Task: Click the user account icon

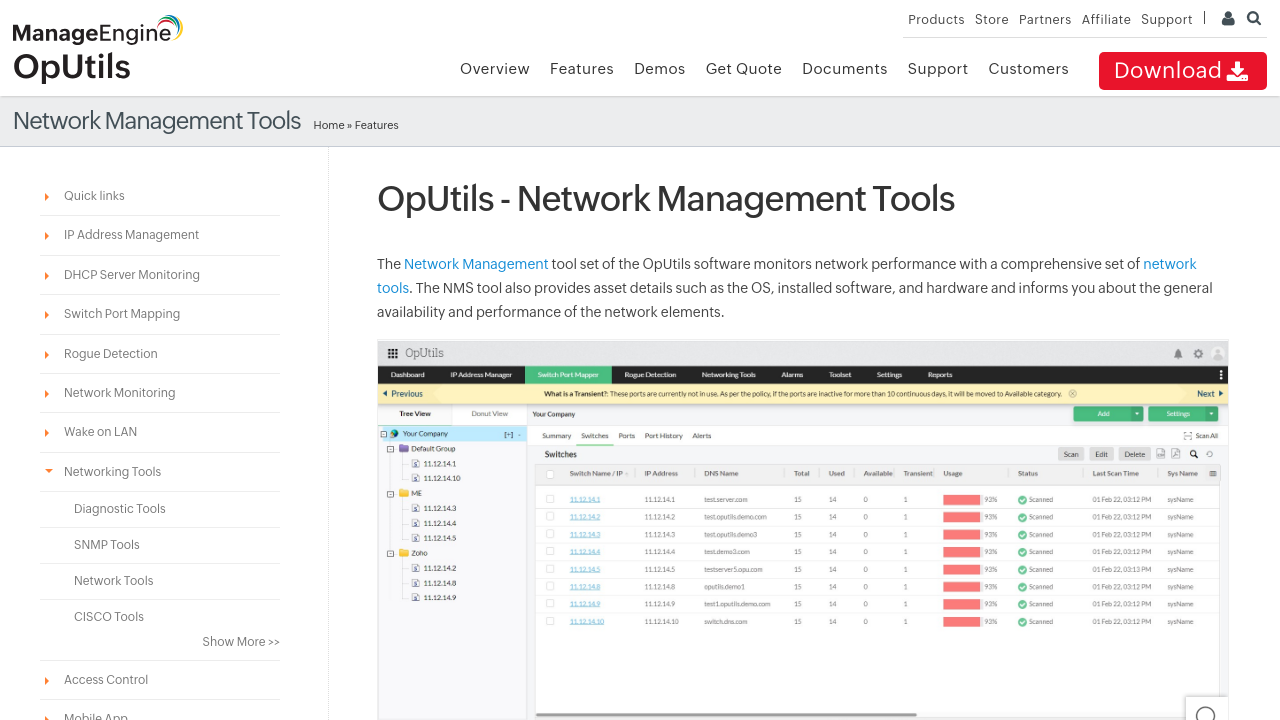Action: click(x=1228, y=19)
